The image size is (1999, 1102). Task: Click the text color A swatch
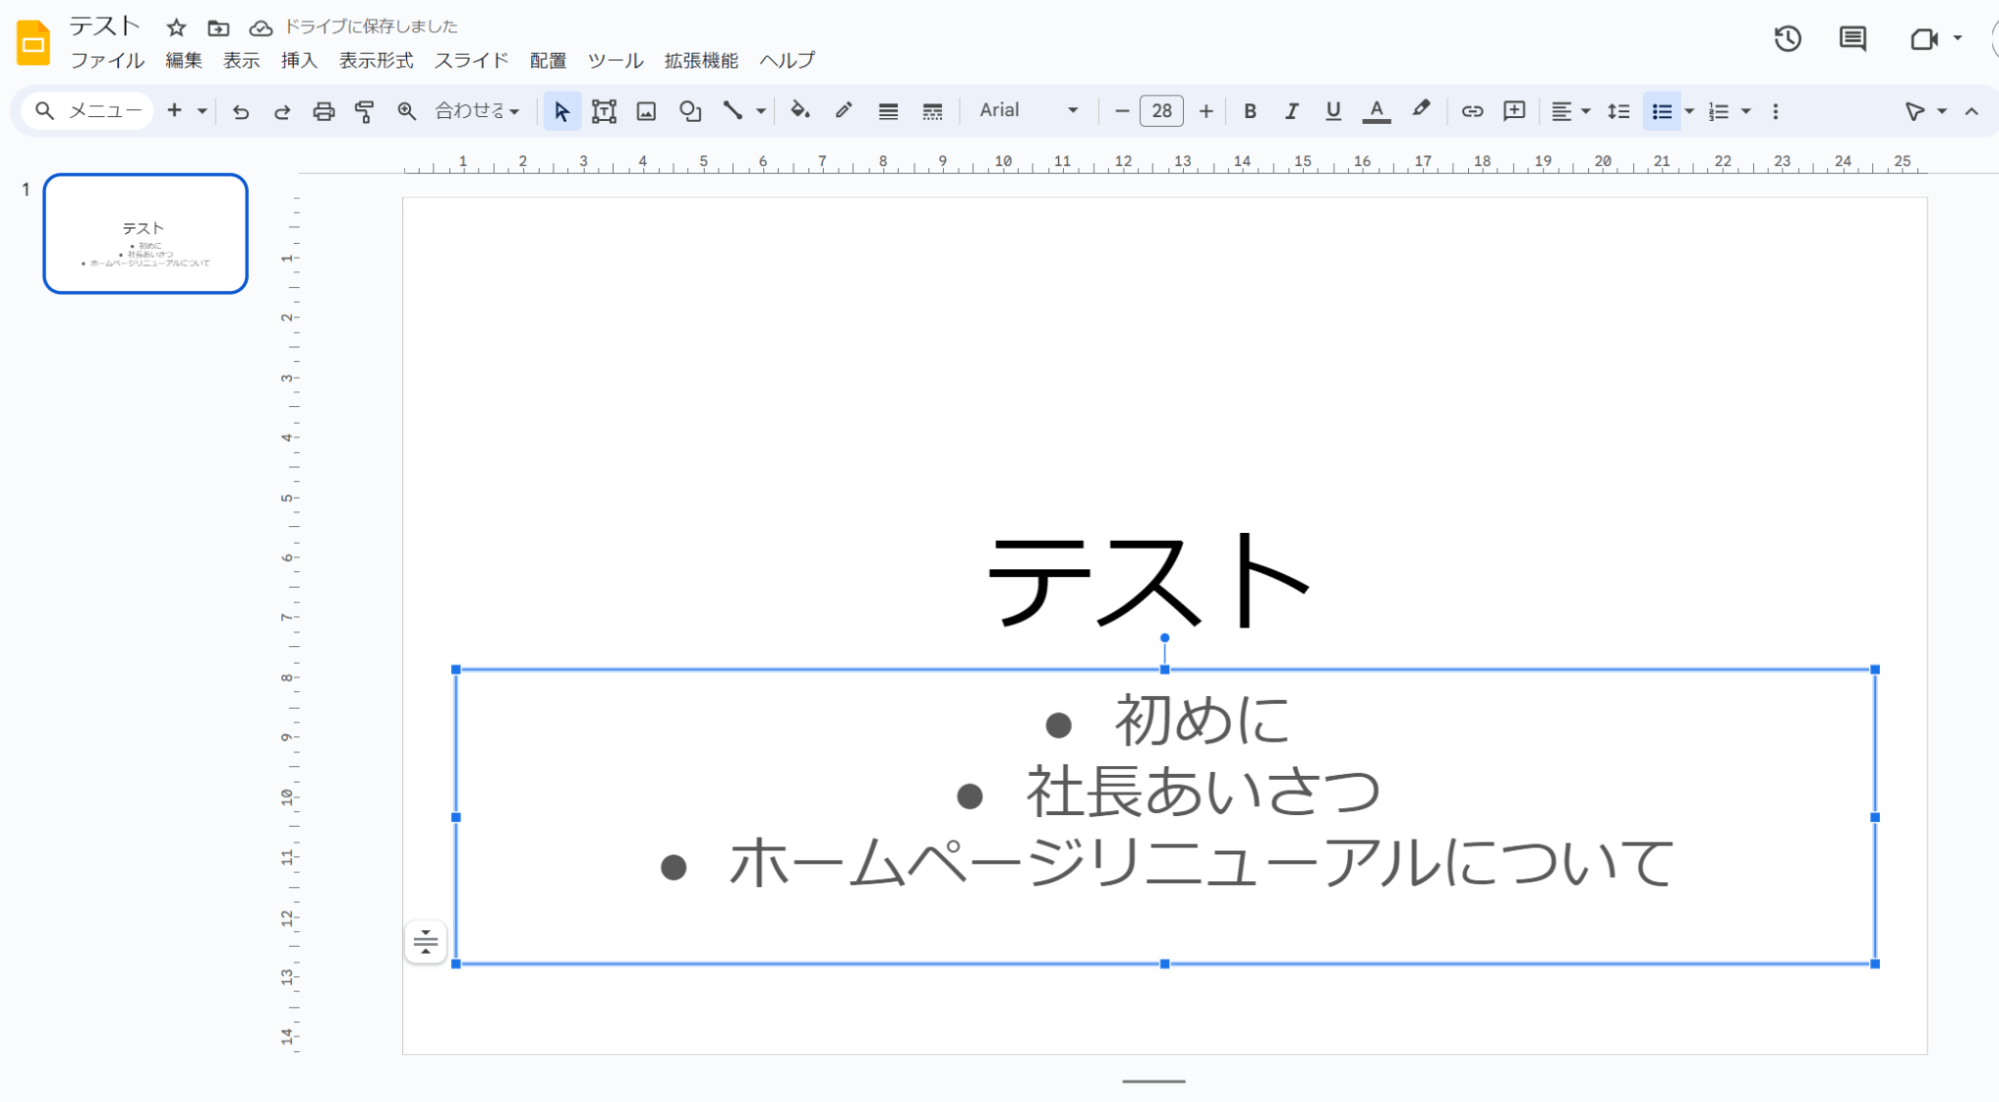(x=1376, y=111)
